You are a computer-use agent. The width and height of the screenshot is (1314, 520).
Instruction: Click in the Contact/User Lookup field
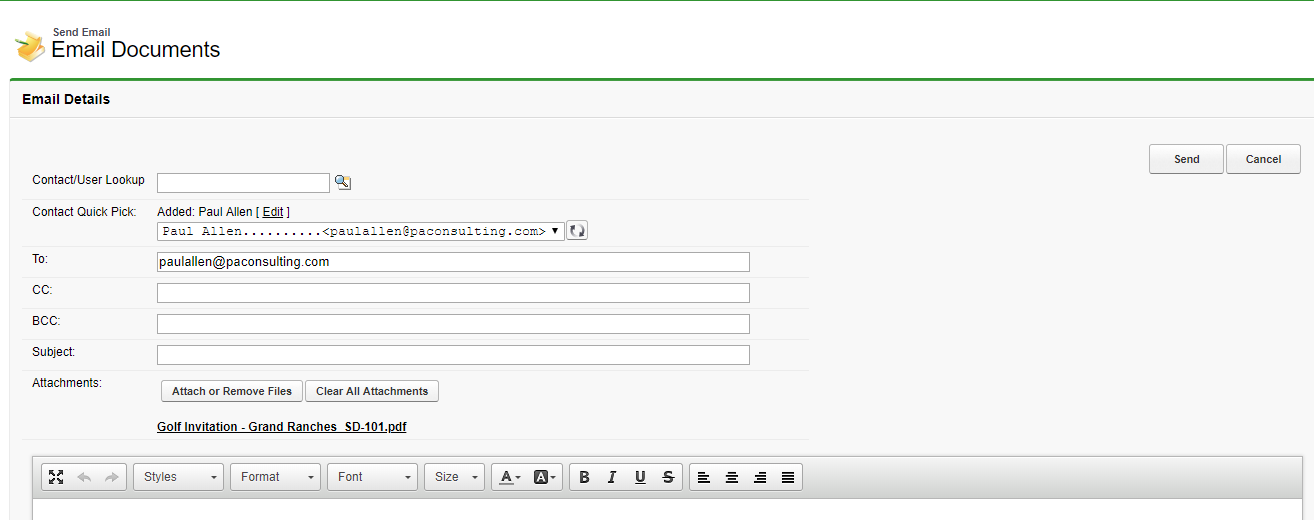243,182
